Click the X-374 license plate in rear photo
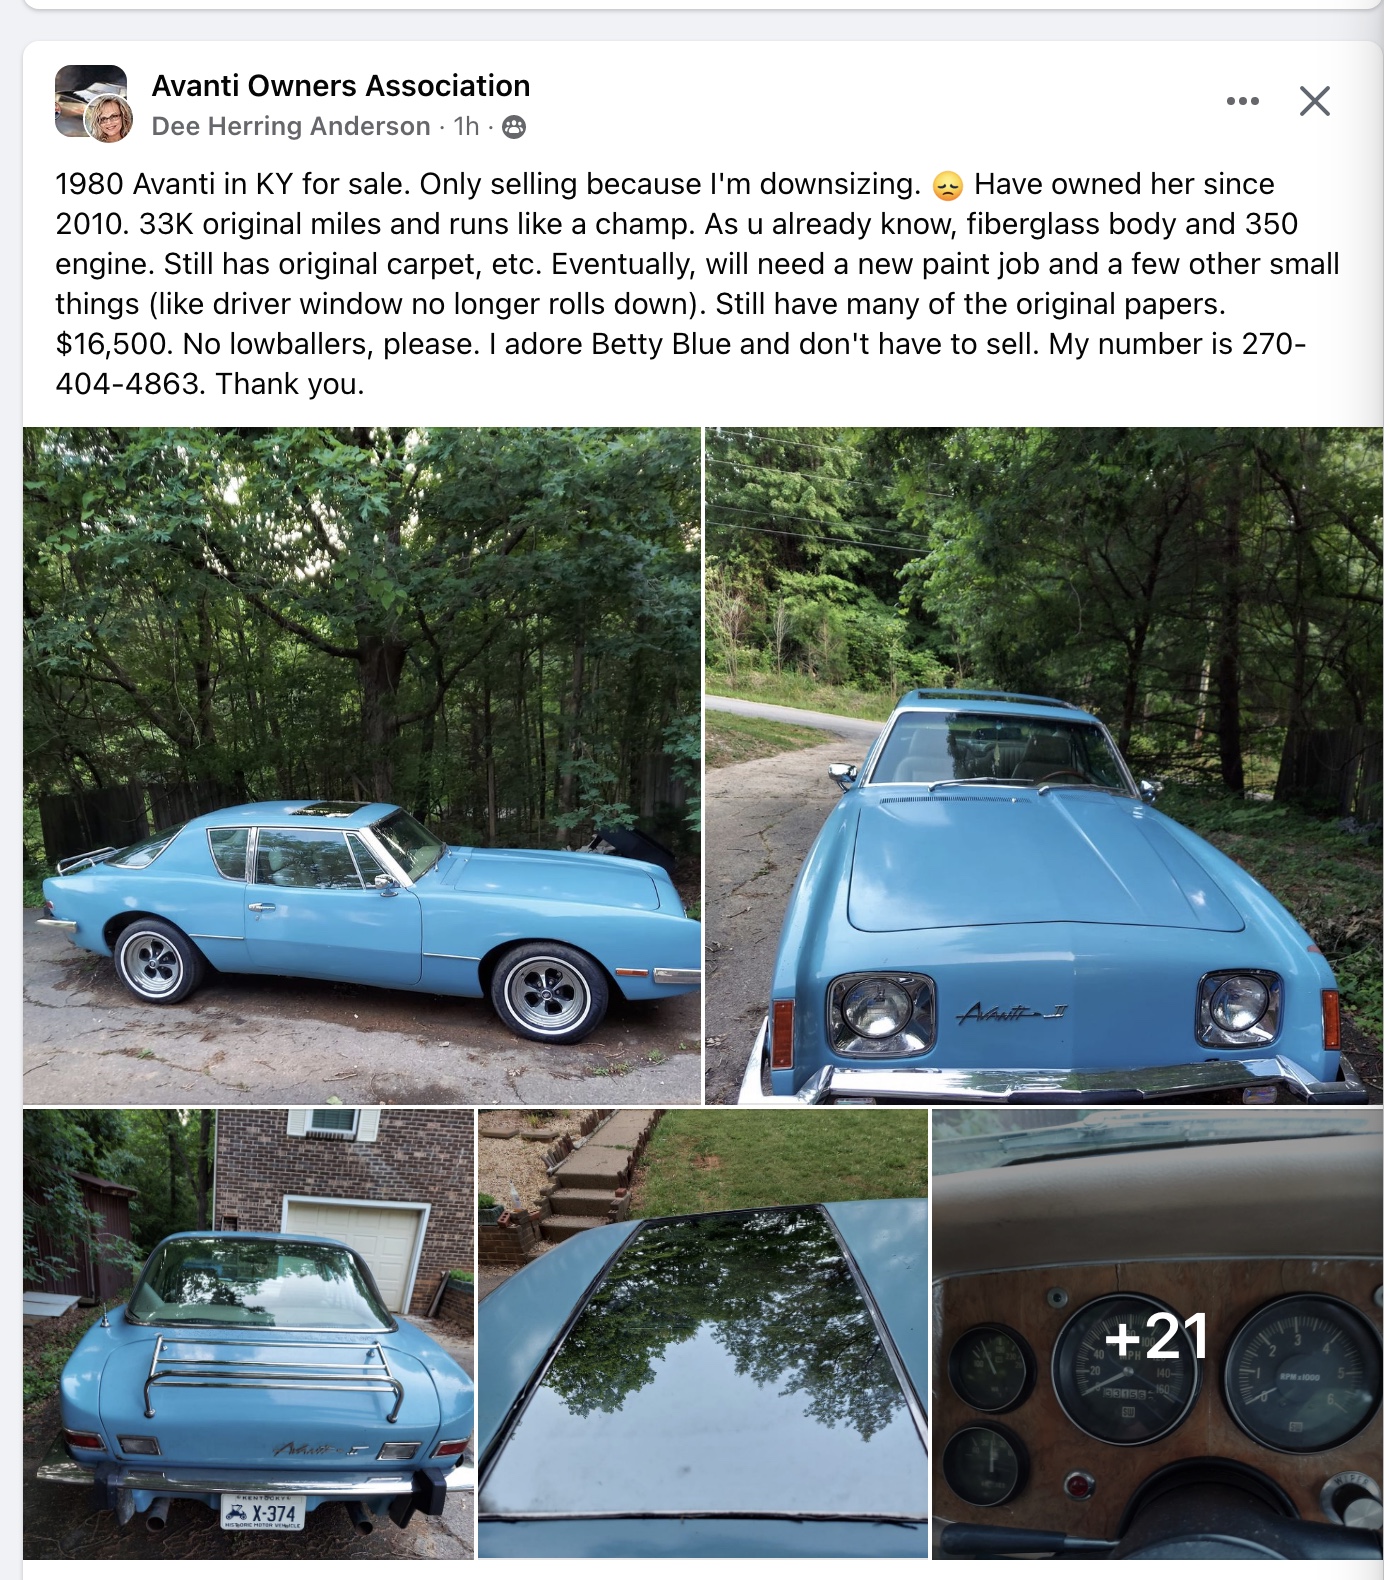The image size is (1390, 1580). pyautogui.click(x=263, y=1511)
